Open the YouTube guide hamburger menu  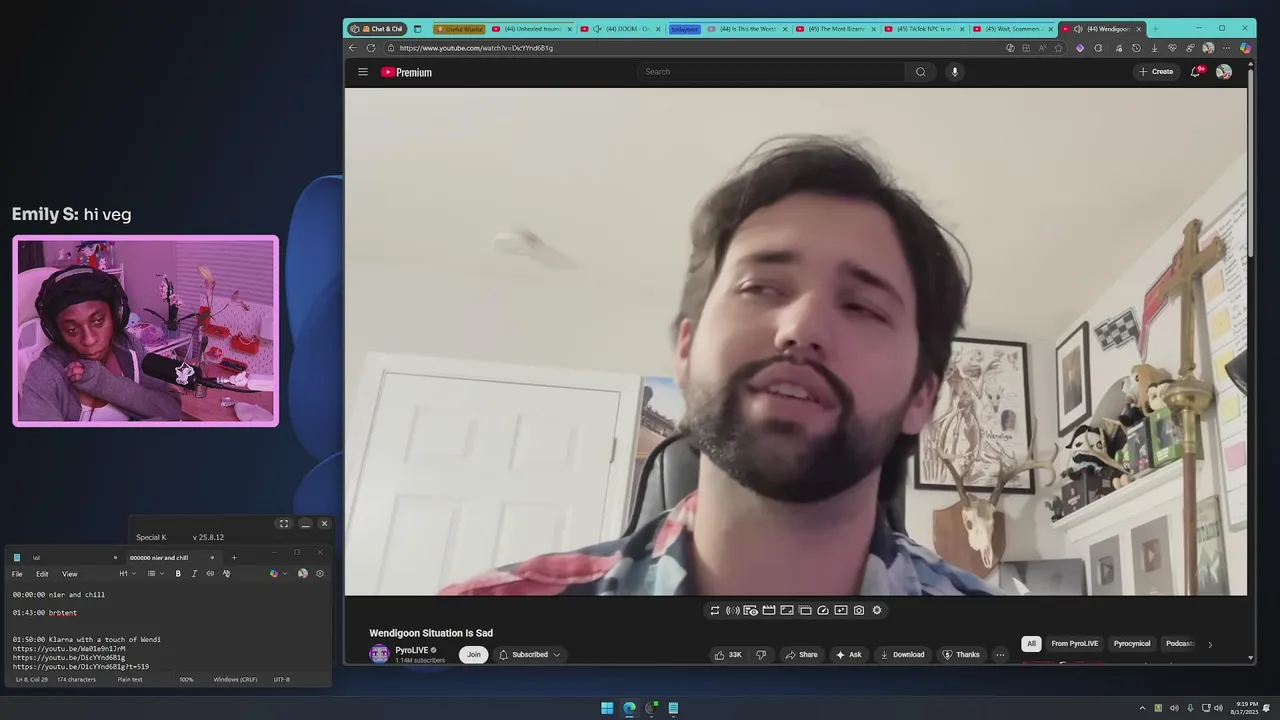(x=363, y=72)
